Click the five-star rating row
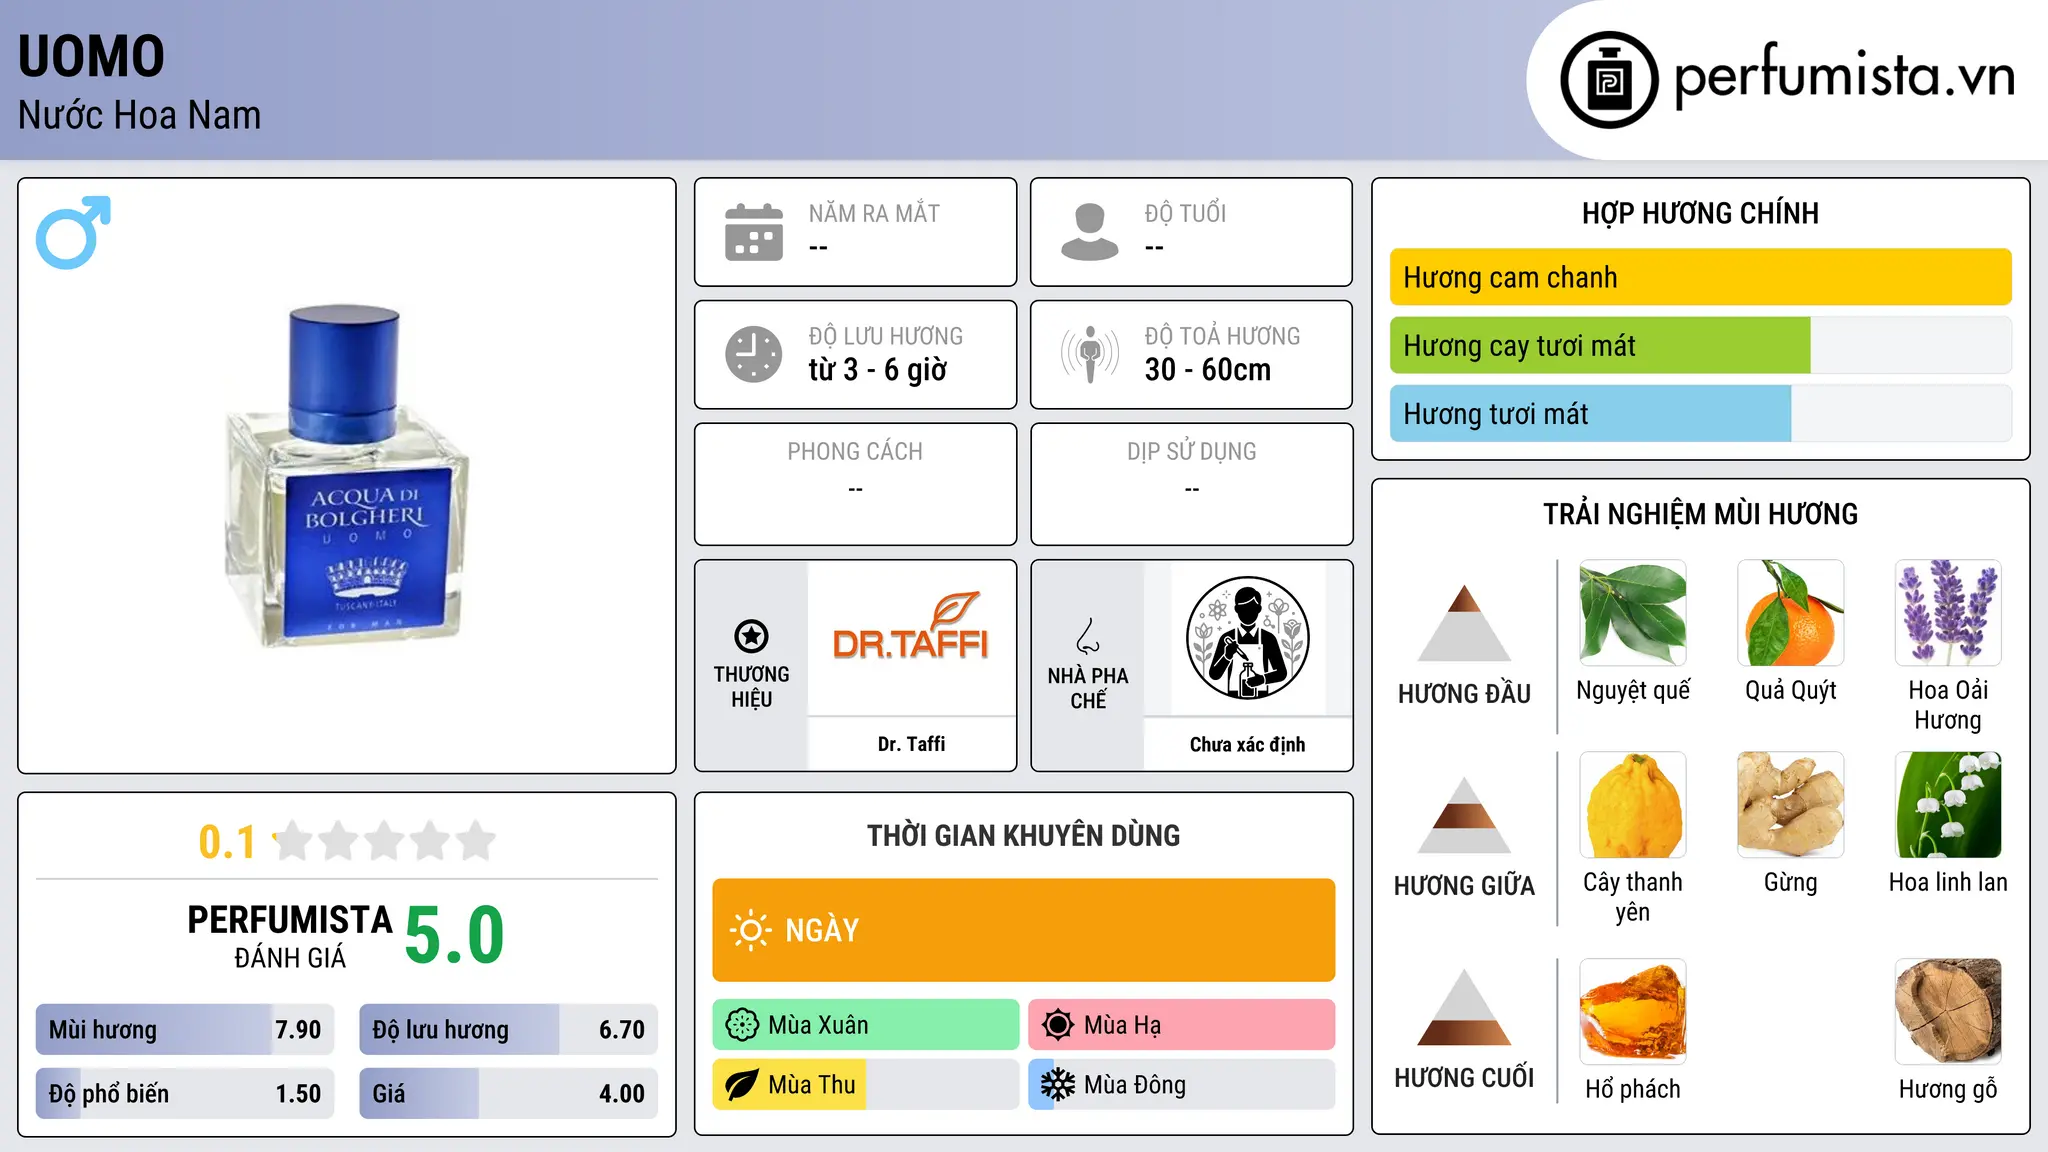The image size is (2048, 1152). coord(384,841)
